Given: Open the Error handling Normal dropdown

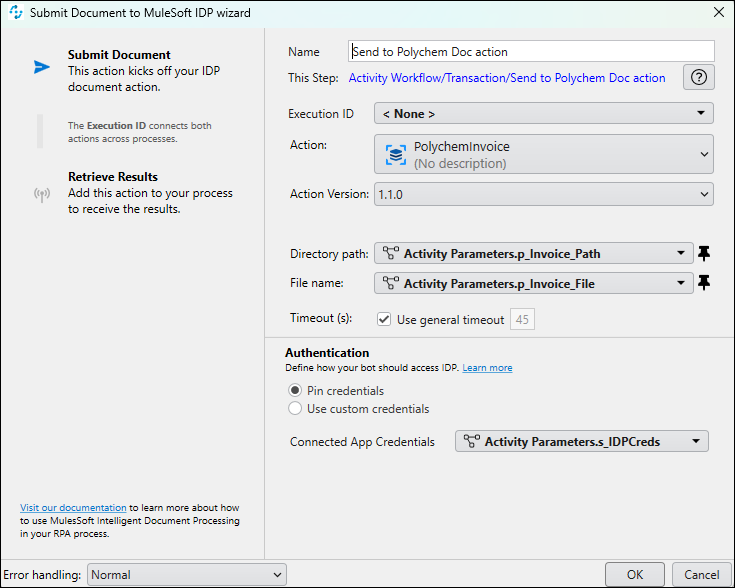Looking at the screenshot, I should tap(187, 574).
